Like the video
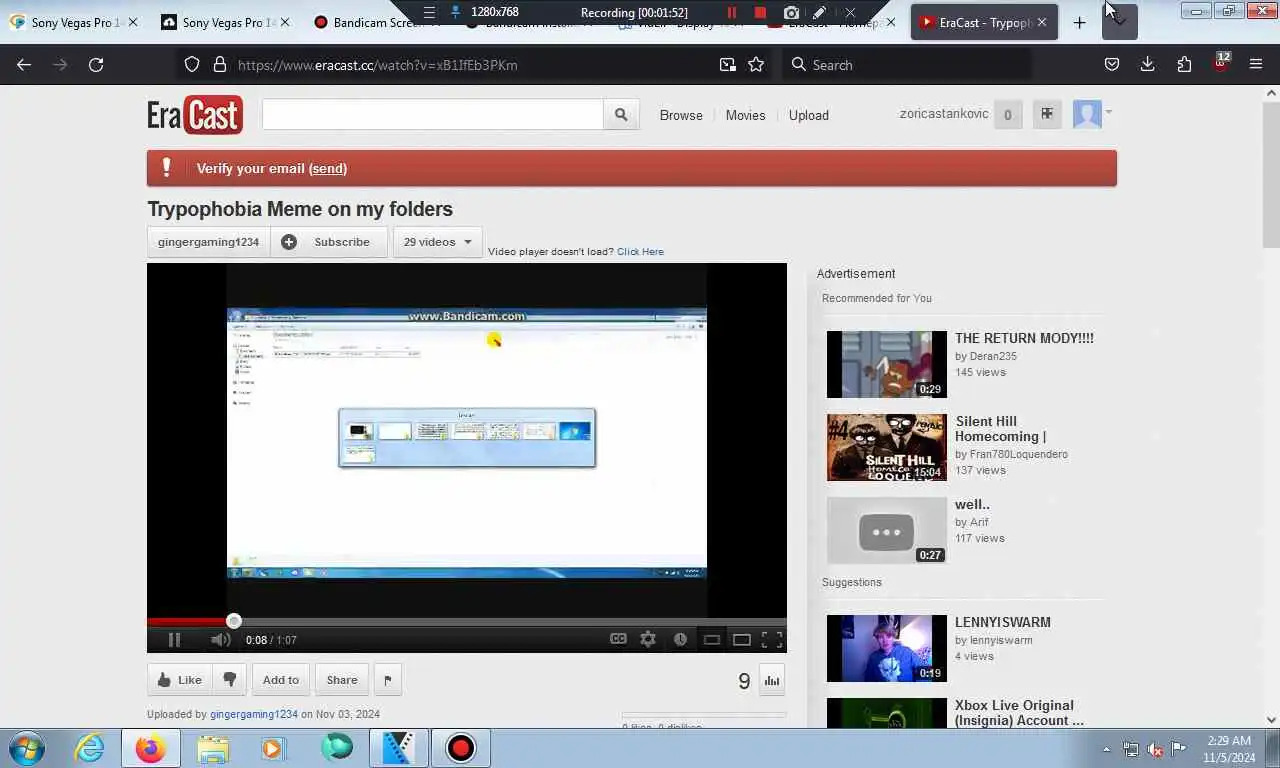 179,680
